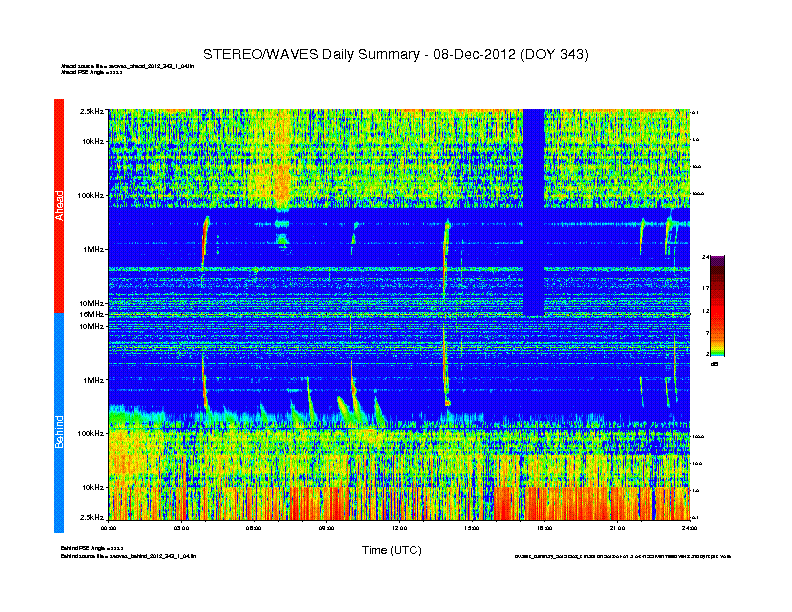Click the red Ahead spacecraft bar
Screen dimensions: 792x612
[58, 205]
